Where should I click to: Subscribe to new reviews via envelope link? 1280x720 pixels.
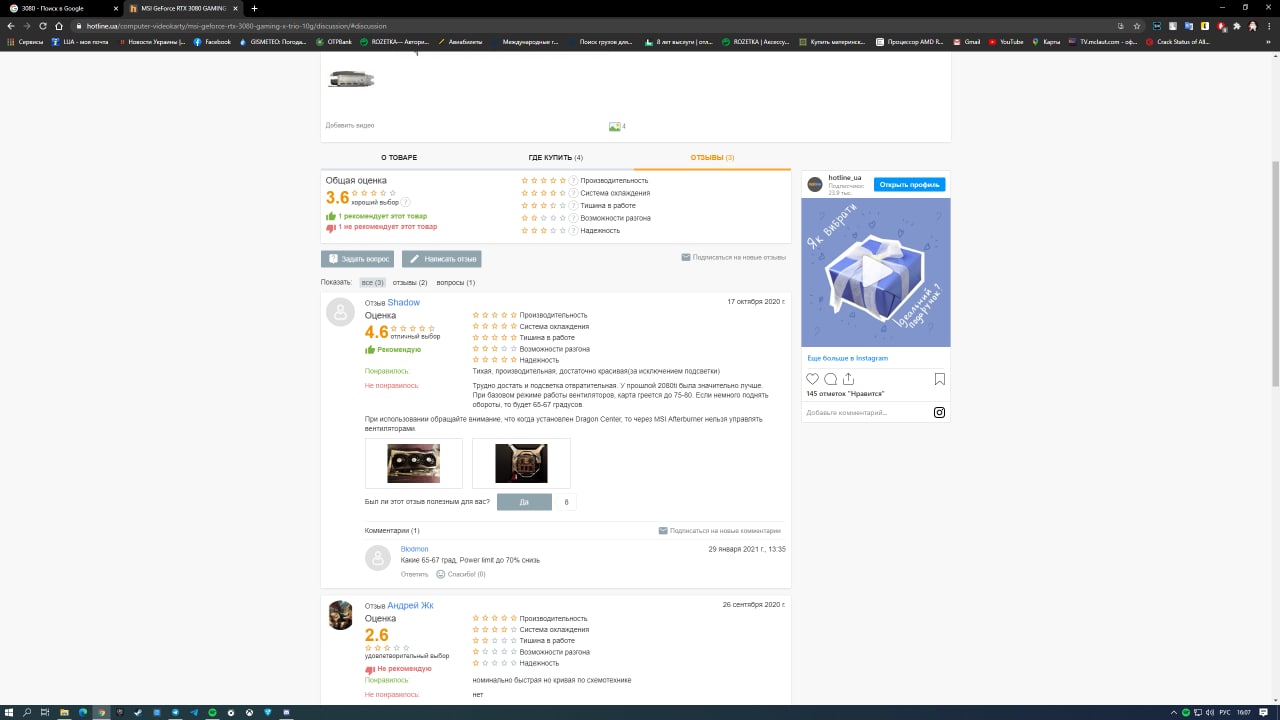click(x=733, y=257)
